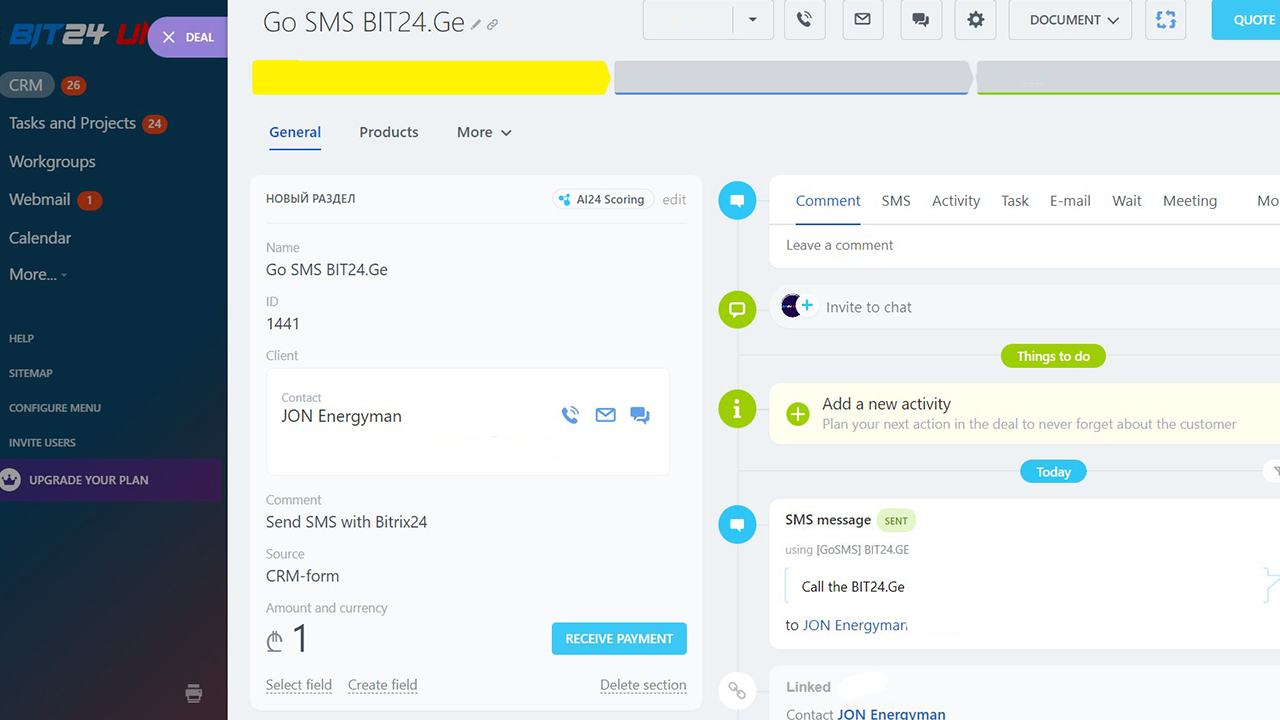
Task: Email contact JON Energyman via envelope icon
Action: tap(605, 415)
